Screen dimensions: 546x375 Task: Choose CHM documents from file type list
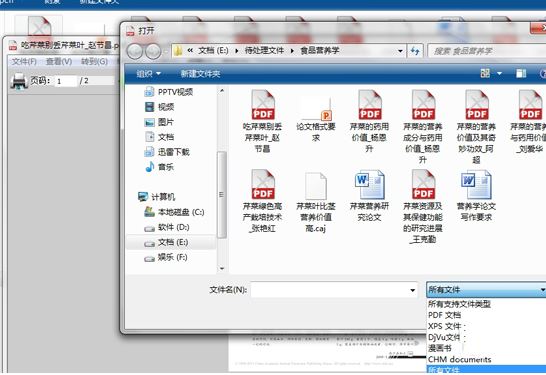(459, 359)
